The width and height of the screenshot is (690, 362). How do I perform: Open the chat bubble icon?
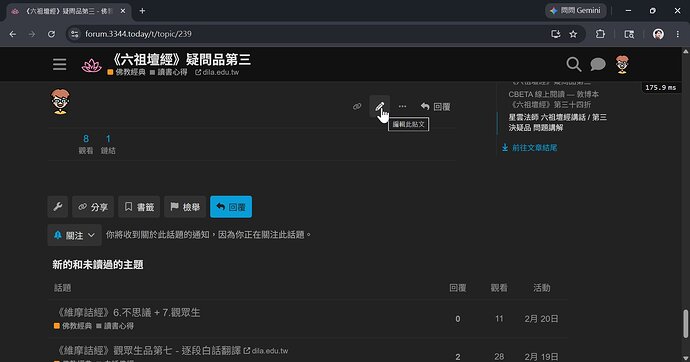point(598,64)
